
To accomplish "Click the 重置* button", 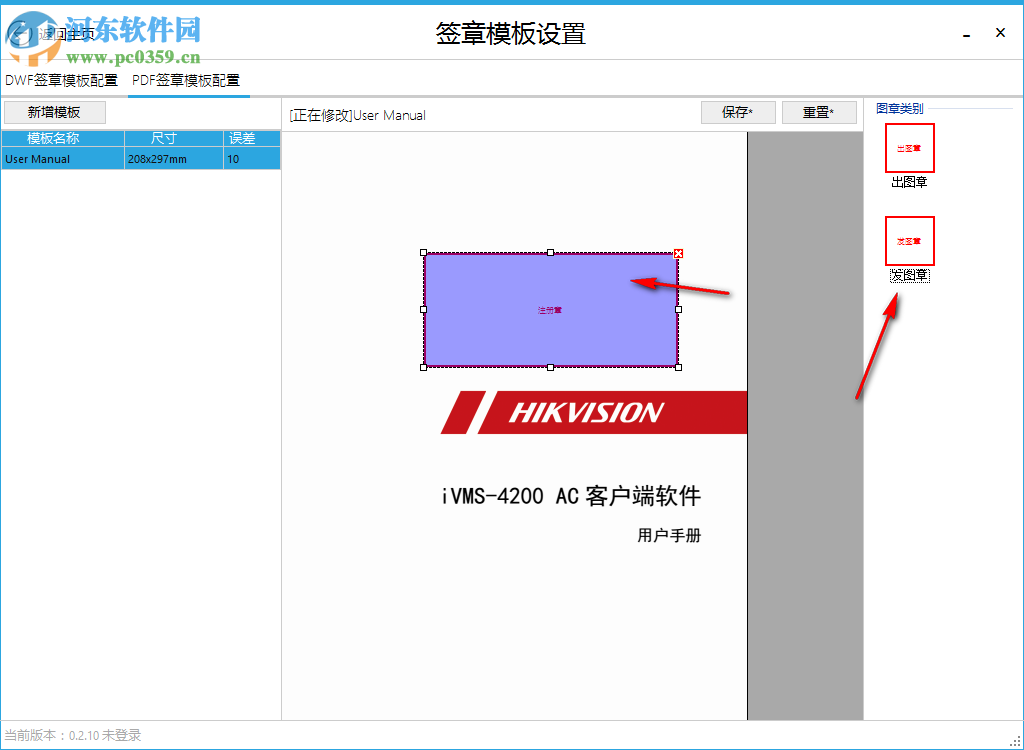I will (819, 112).
